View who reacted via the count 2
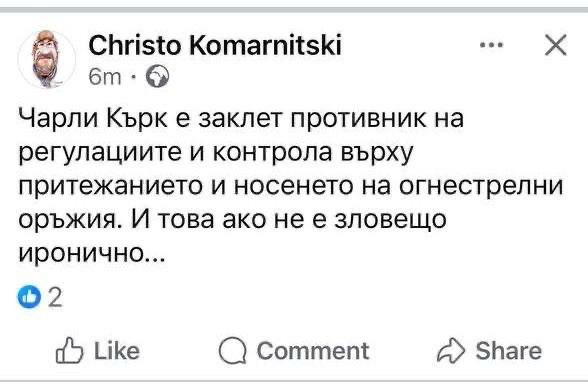The image size is (588, 382). click(x=55, y=298)
